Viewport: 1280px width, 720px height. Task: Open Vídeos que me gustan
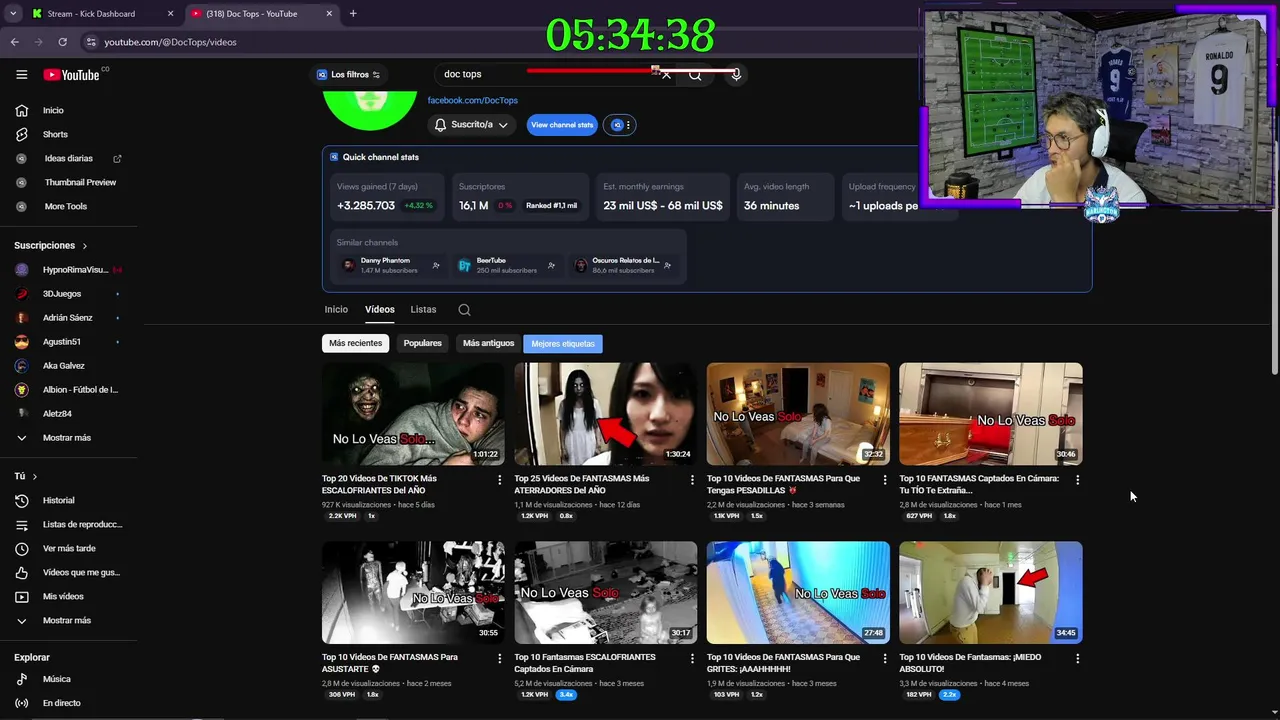click(80, 572)
